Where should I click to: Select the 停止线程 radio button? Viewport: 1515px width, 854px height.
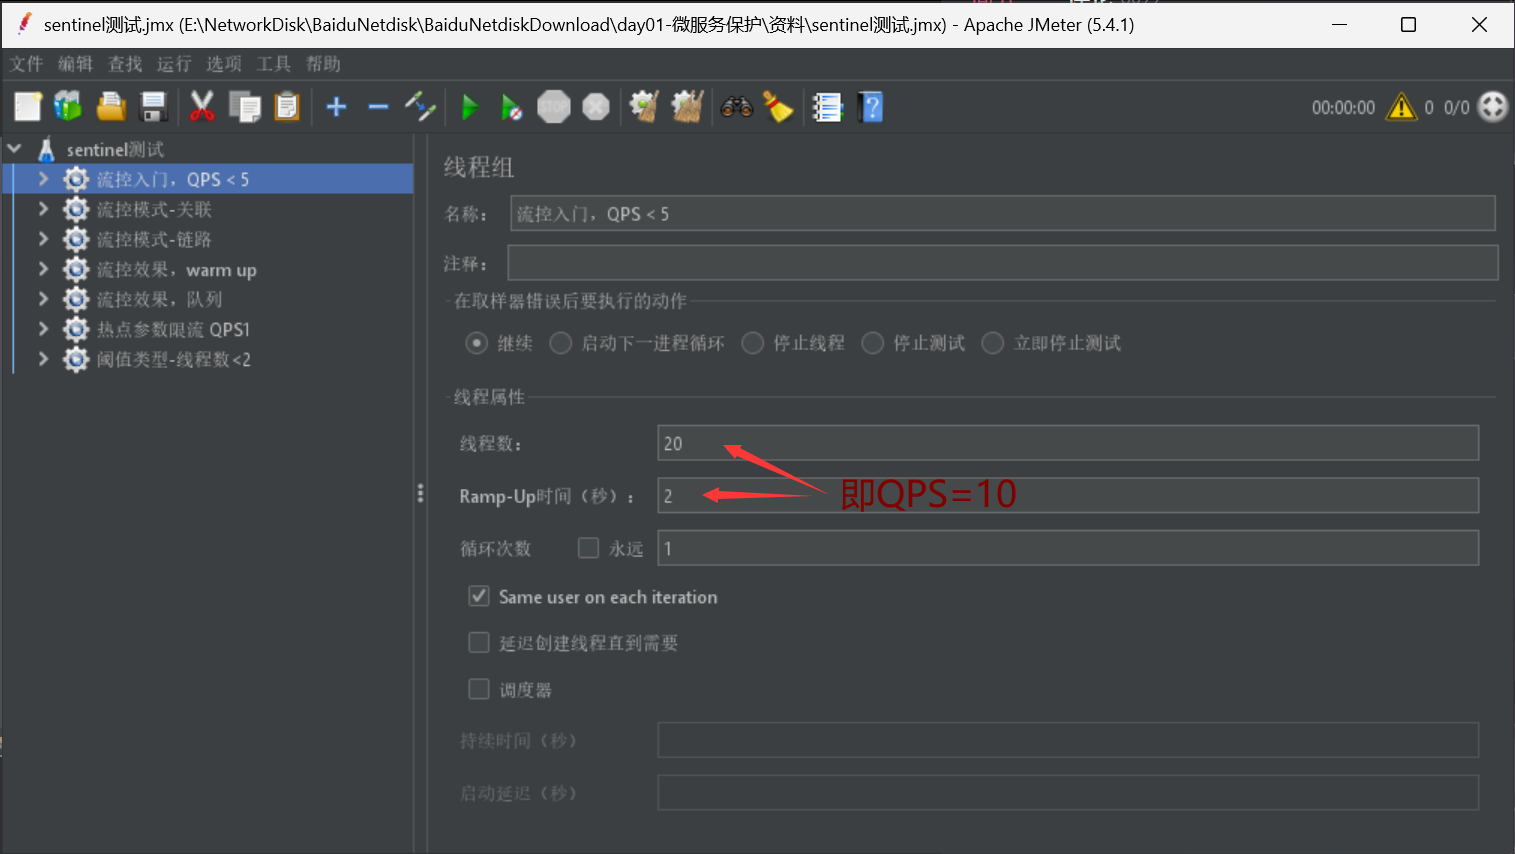tap(753, 343)
